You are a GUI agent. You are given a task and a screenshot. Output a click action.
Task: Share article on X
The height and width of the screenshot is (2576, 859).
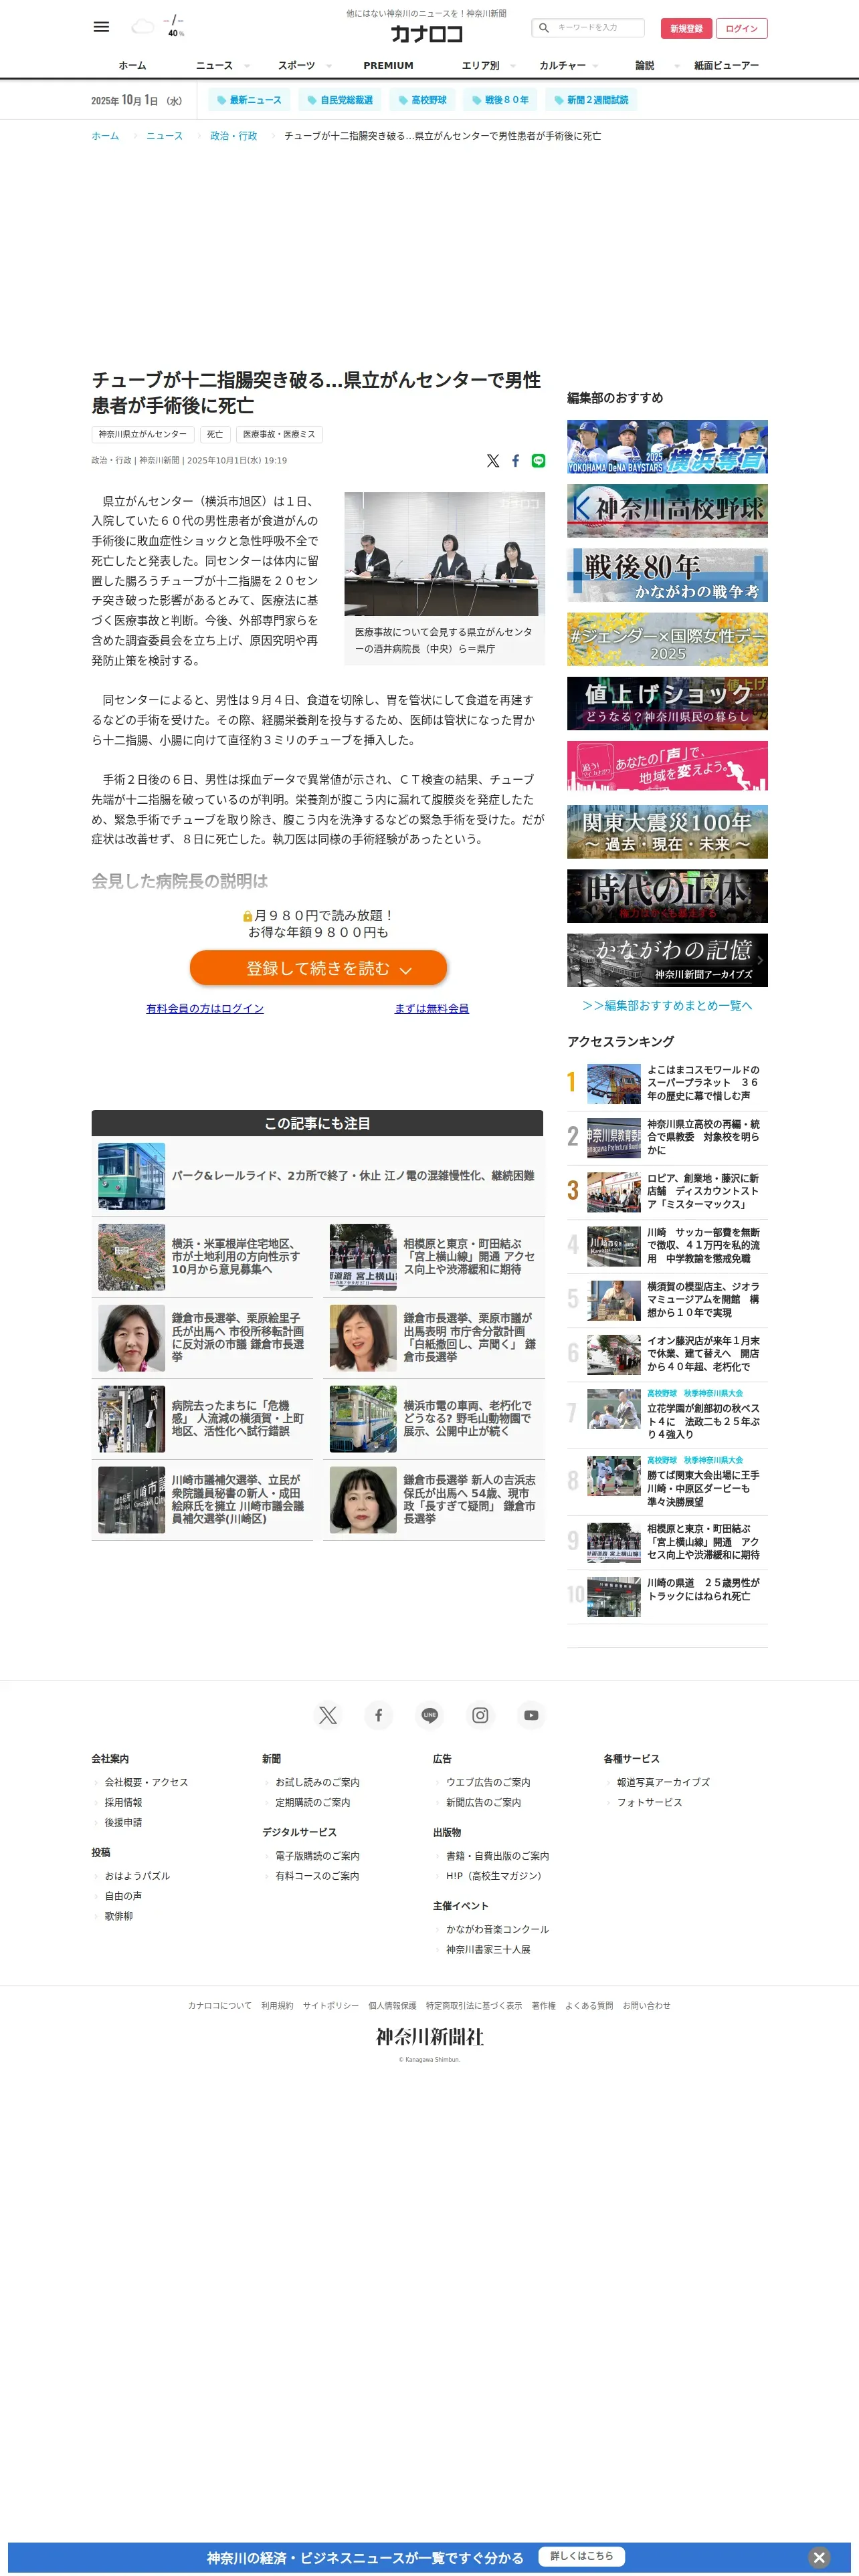pyautogui.click(x=493, y=461)
